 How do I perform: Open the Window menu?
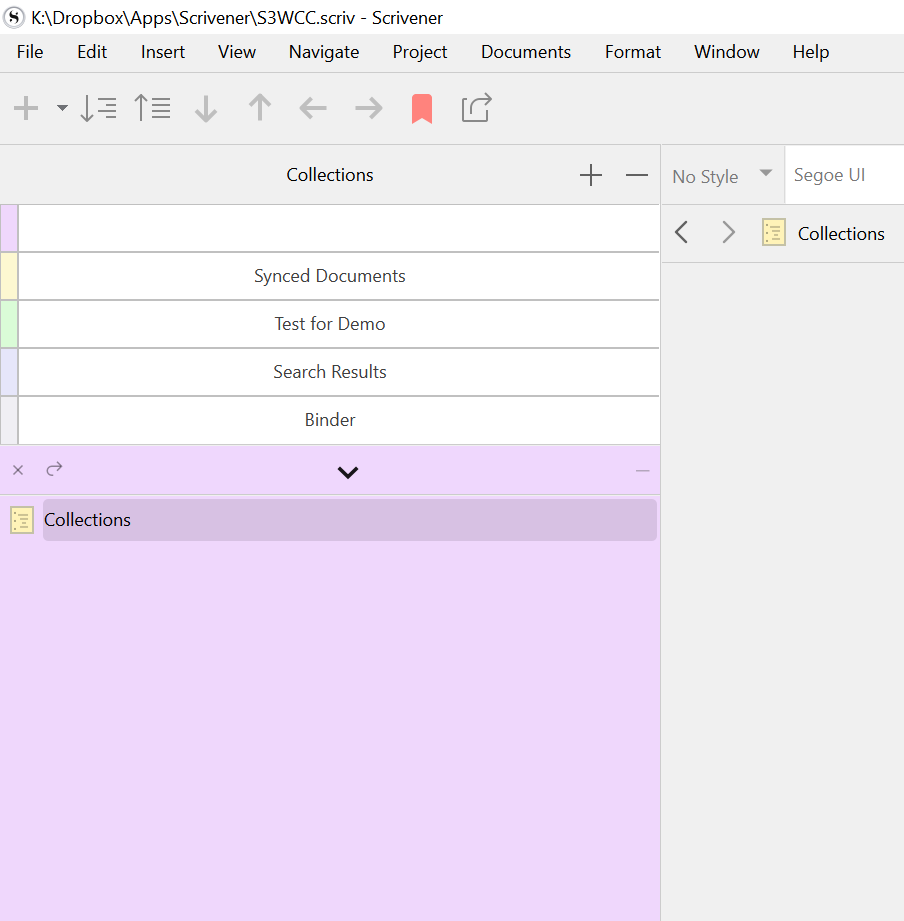point(727,52)
